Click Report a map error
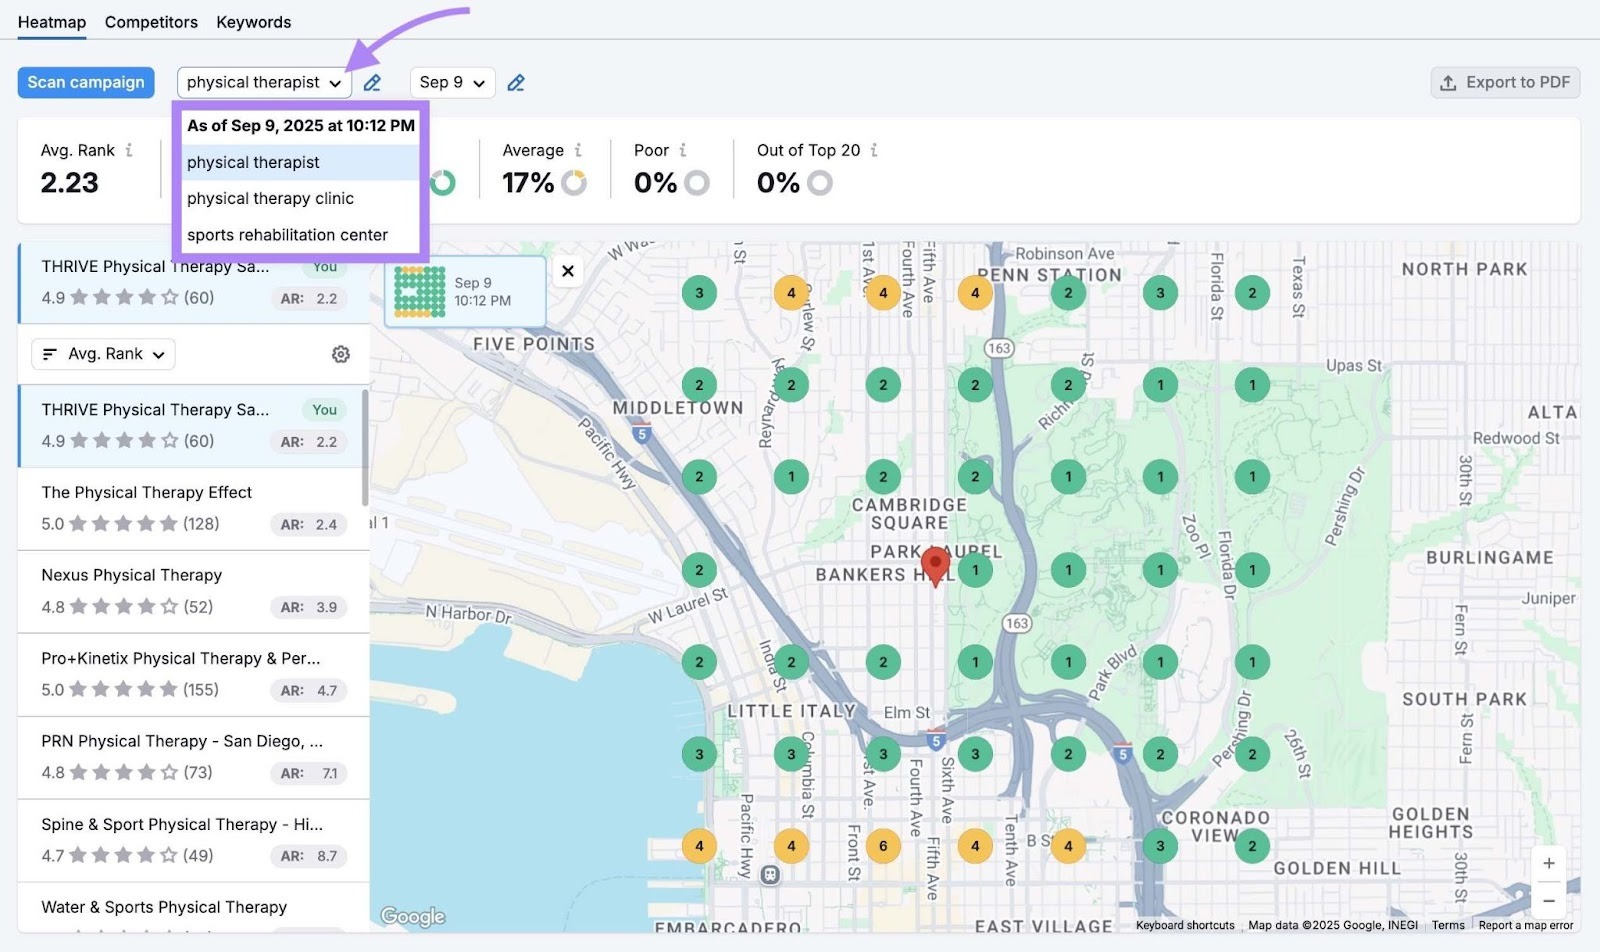Image resolution: width=1600 pixels, height=952 pixels. click(1526, 925)
